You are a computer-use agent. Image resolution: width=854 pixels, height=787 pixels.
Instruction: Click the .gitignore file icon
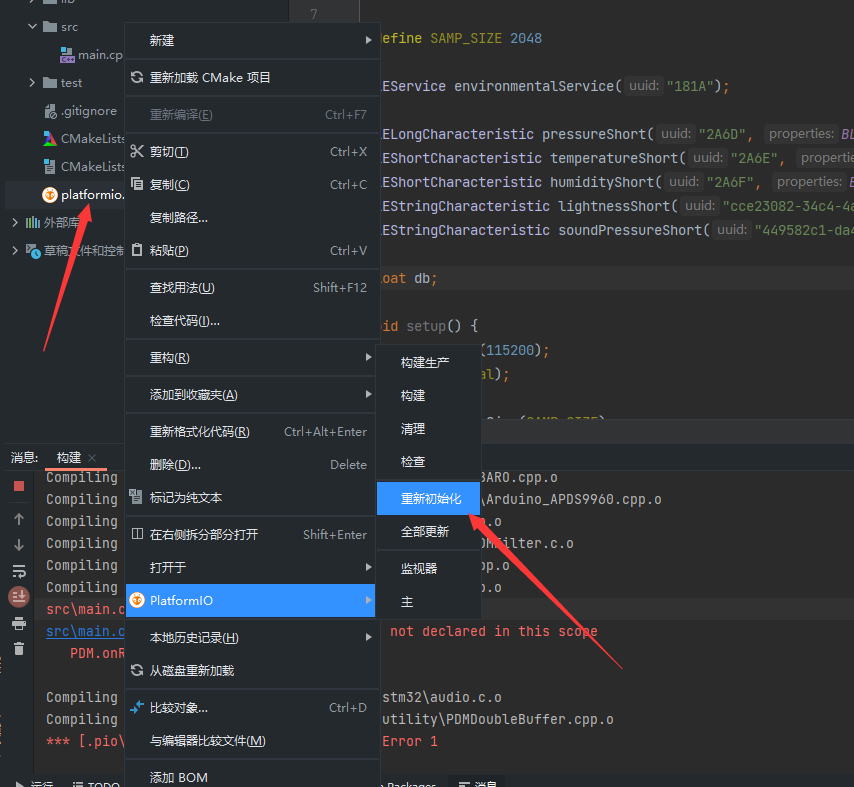coord(50,111)
